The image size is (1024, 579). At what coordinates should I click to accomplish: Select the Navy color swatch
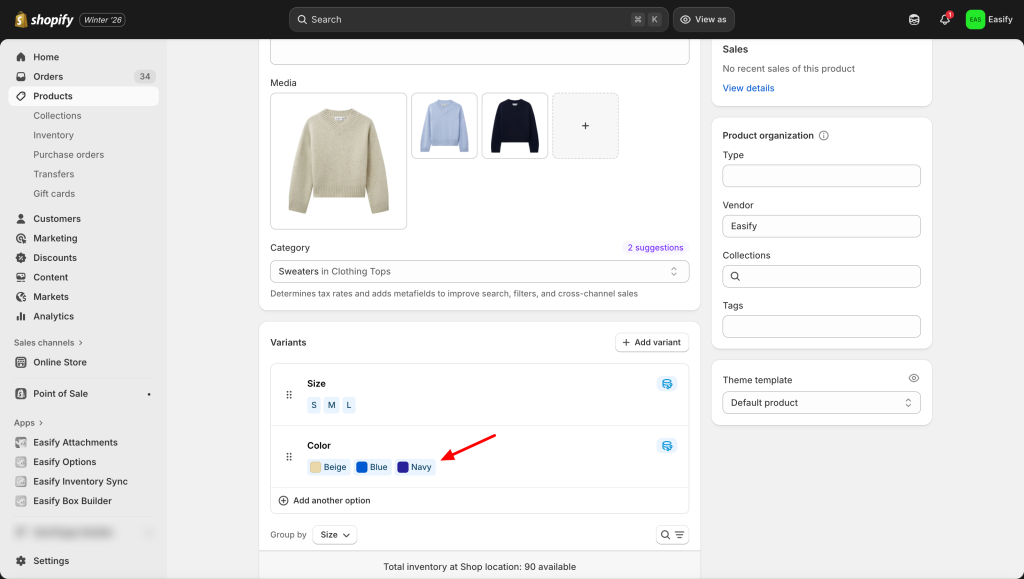point(415,467)
